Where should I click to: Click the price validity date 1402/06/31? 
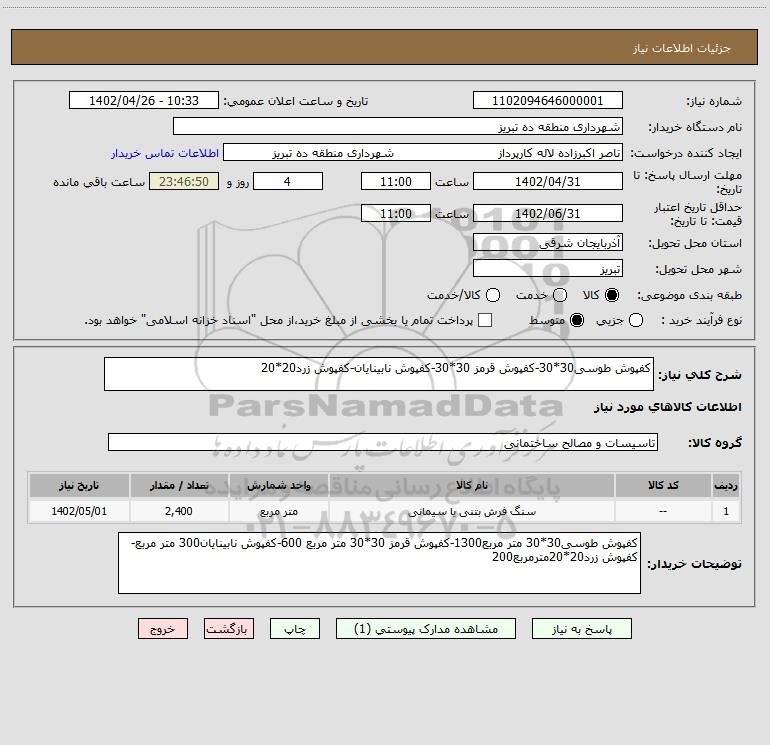548,213
